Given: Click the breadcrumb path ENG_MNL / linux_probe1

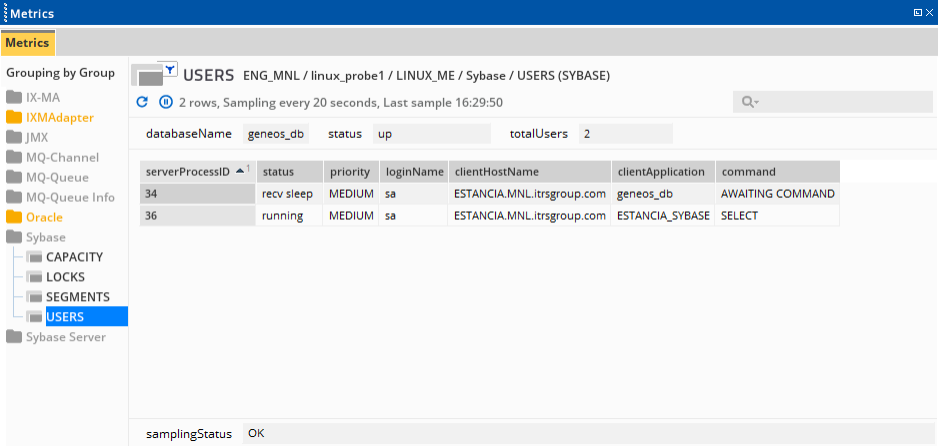Looking at the screenshot, I should click(x=314, y=76).
